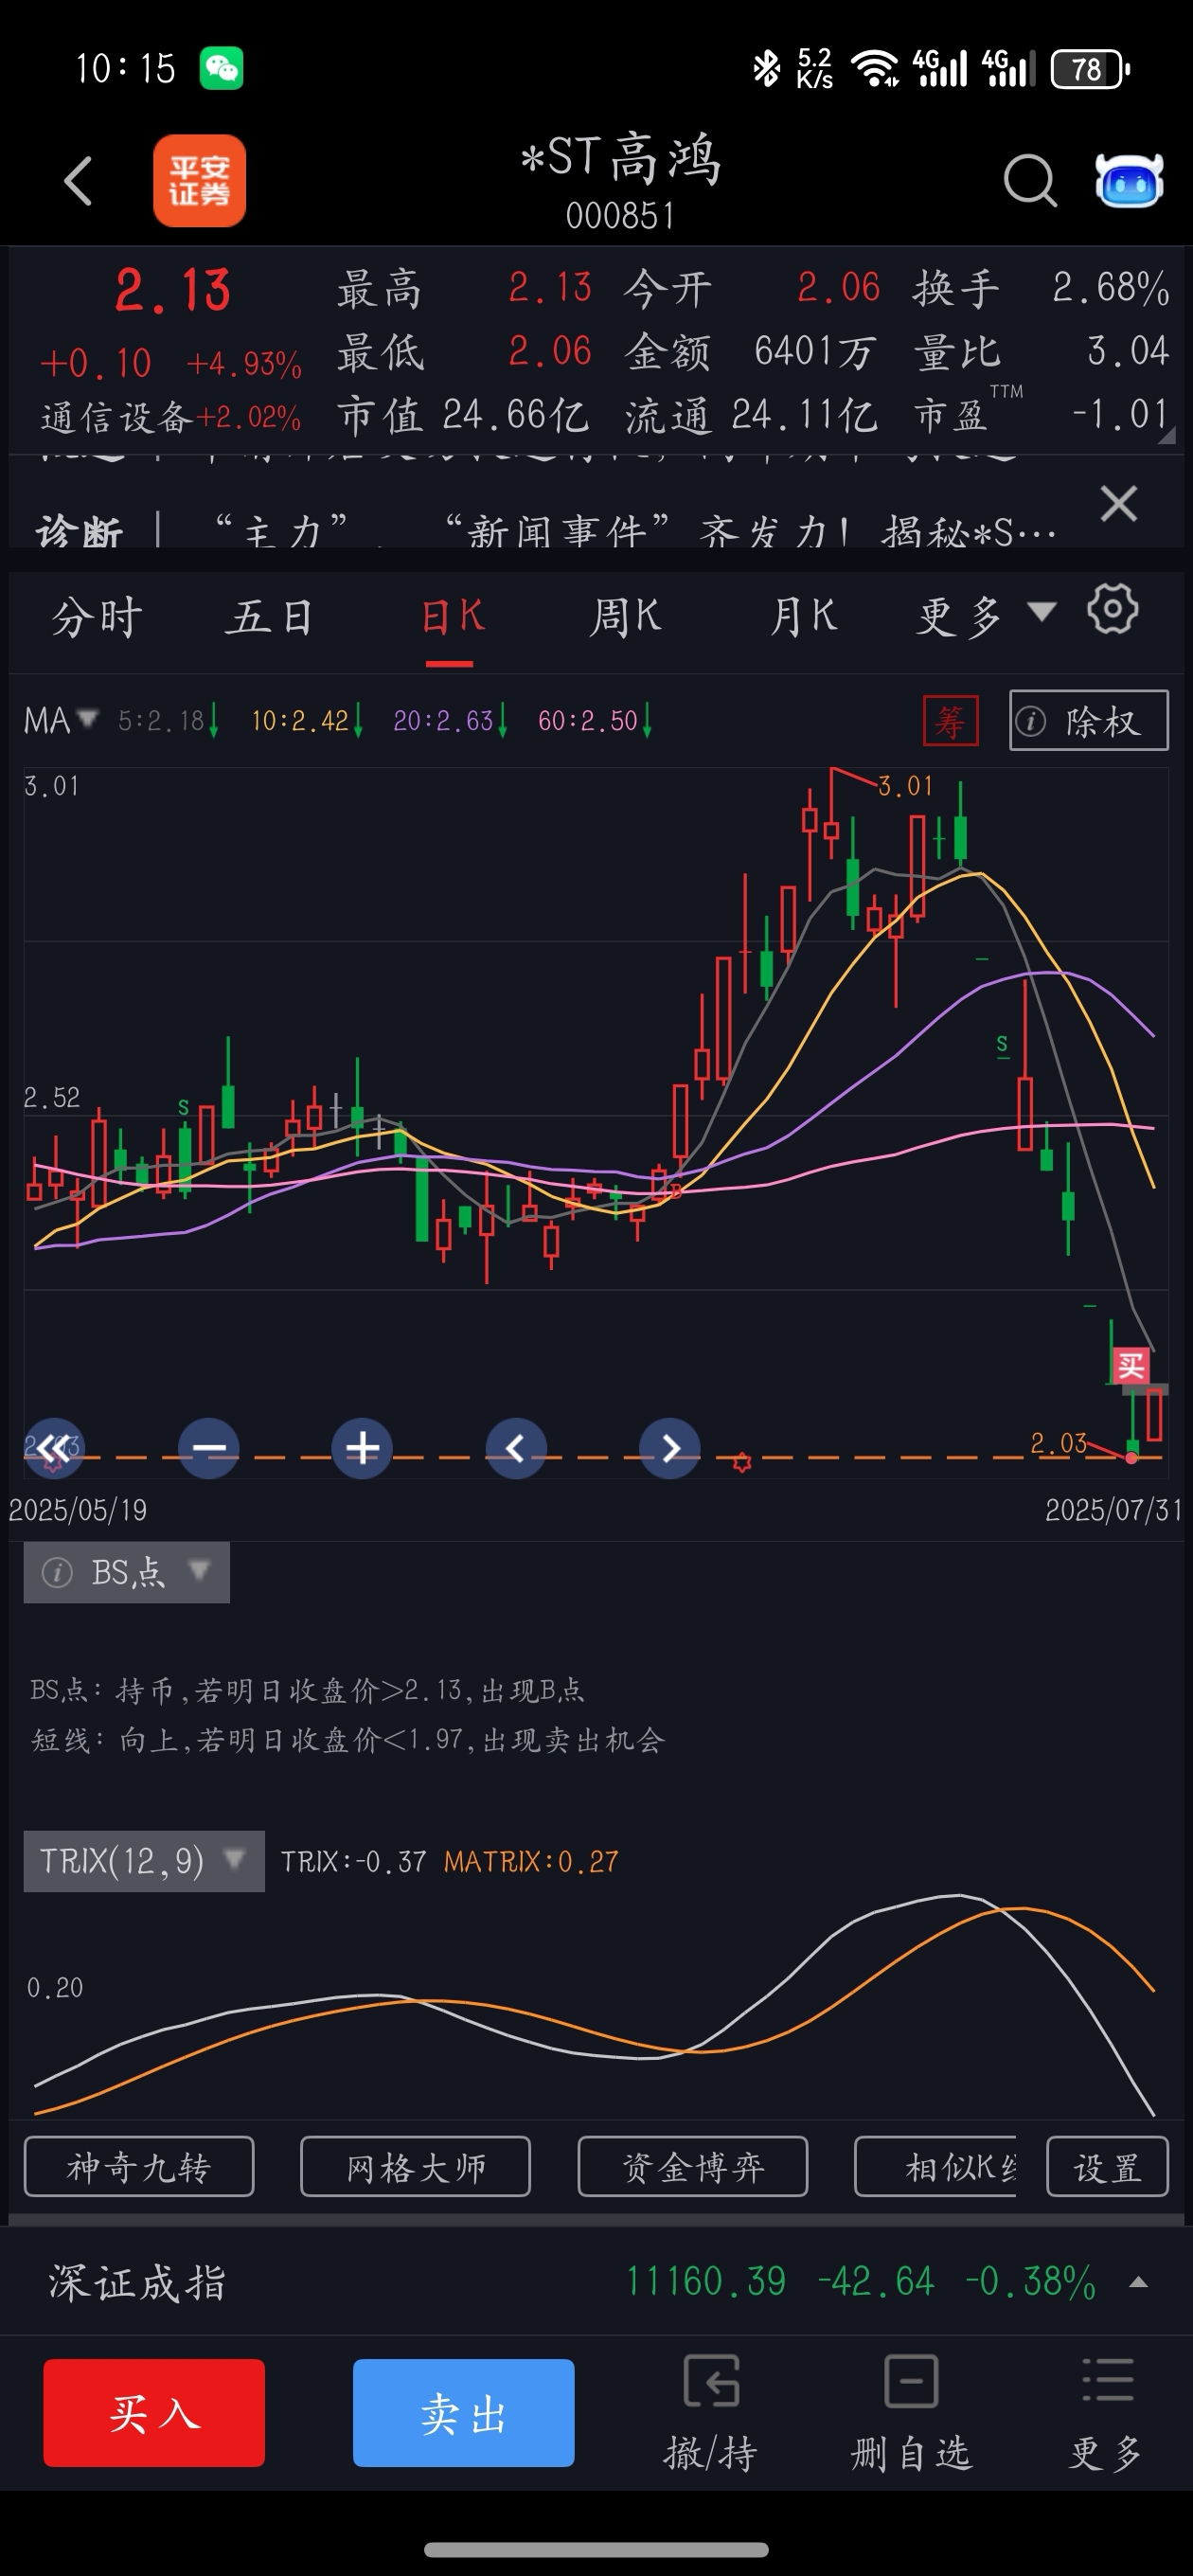Screen dimensions: 1193x2576
Task: Tap the TRIX:-0.37 readout
Action: pos(353,1861)
